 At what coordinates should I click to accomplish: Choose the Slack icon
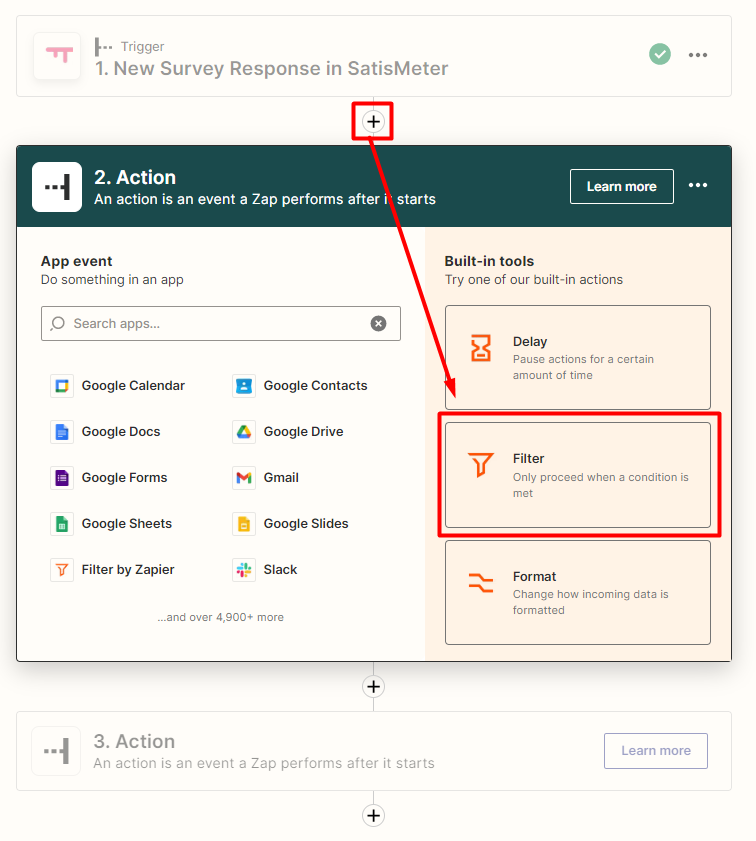pyautogui.click(x=244, y=570)
